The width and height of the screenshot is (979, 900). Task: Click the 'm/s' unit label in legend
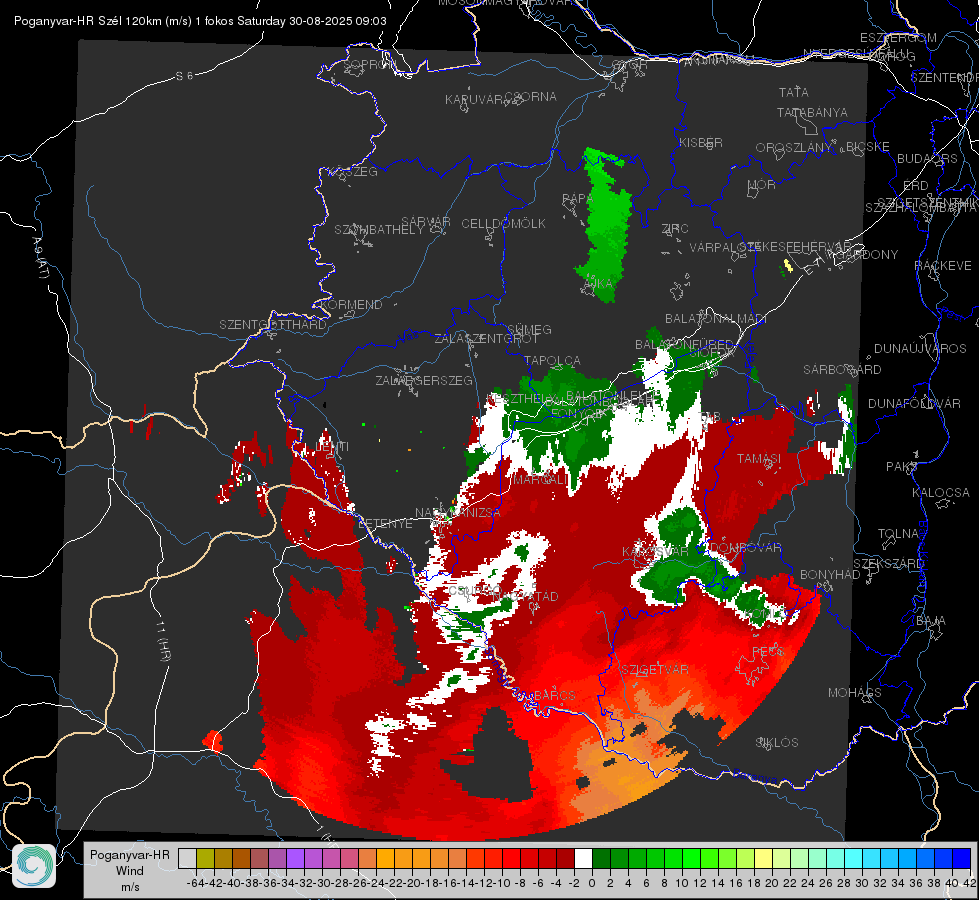pos(130,887)
